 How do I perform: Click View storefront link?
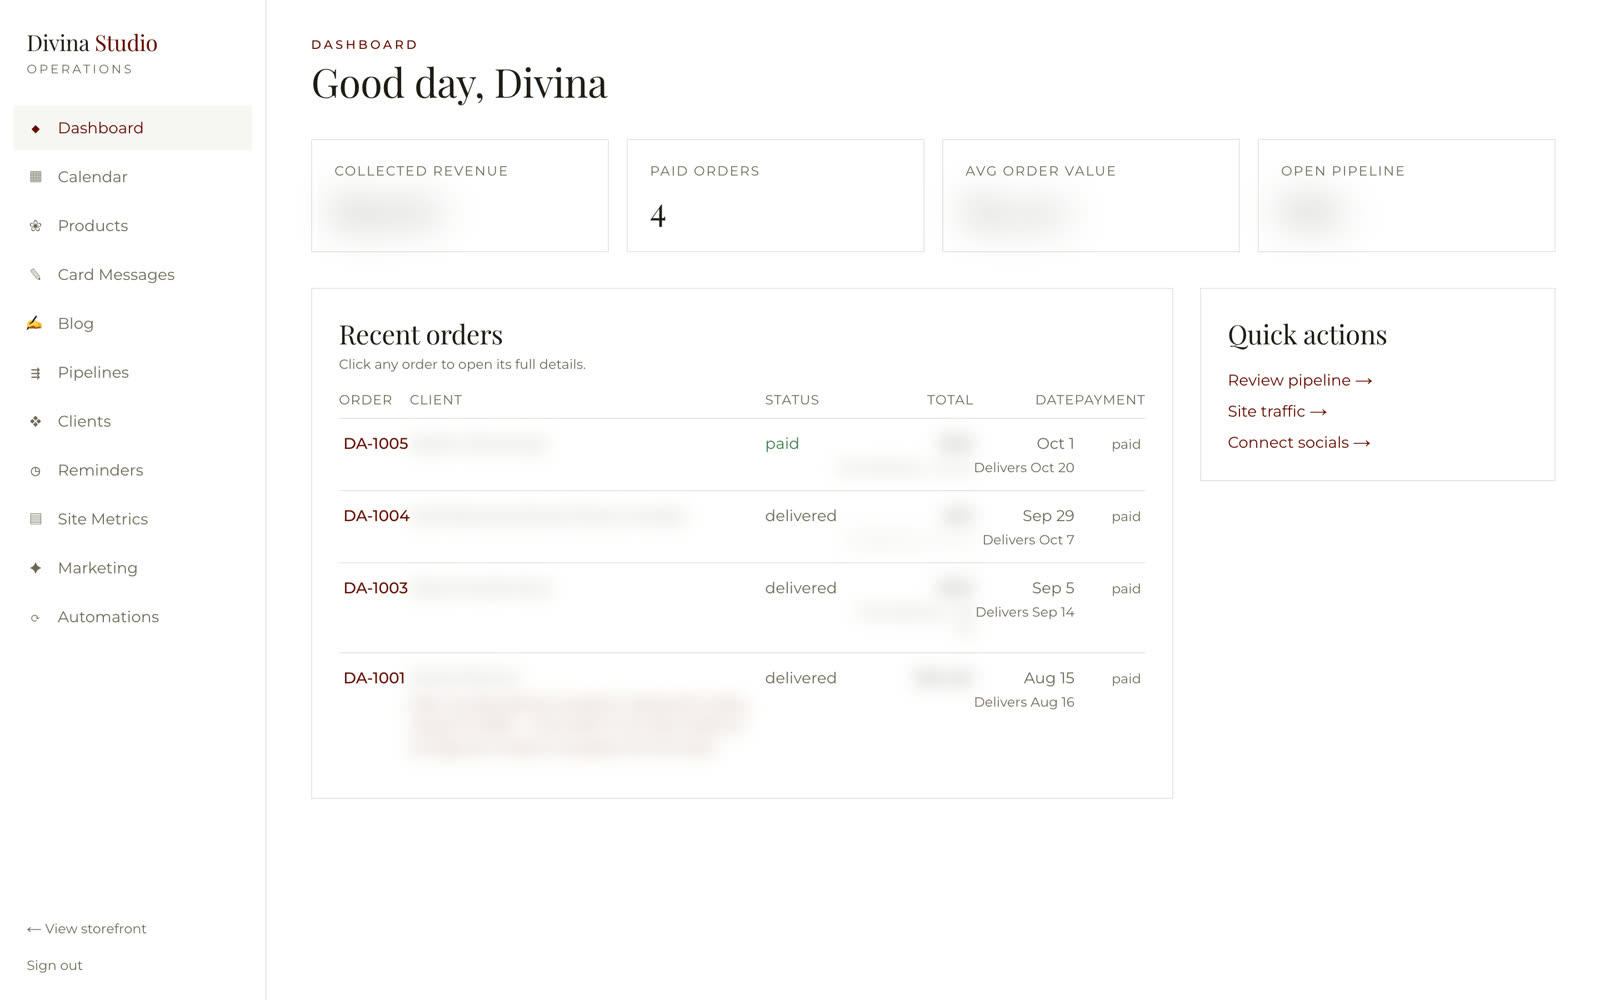click(x=87, y=929)
